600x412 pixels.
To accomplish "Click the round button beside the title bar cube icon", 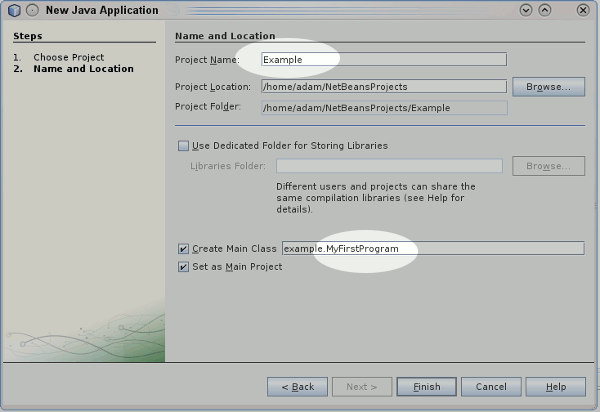I will (32, 10).
